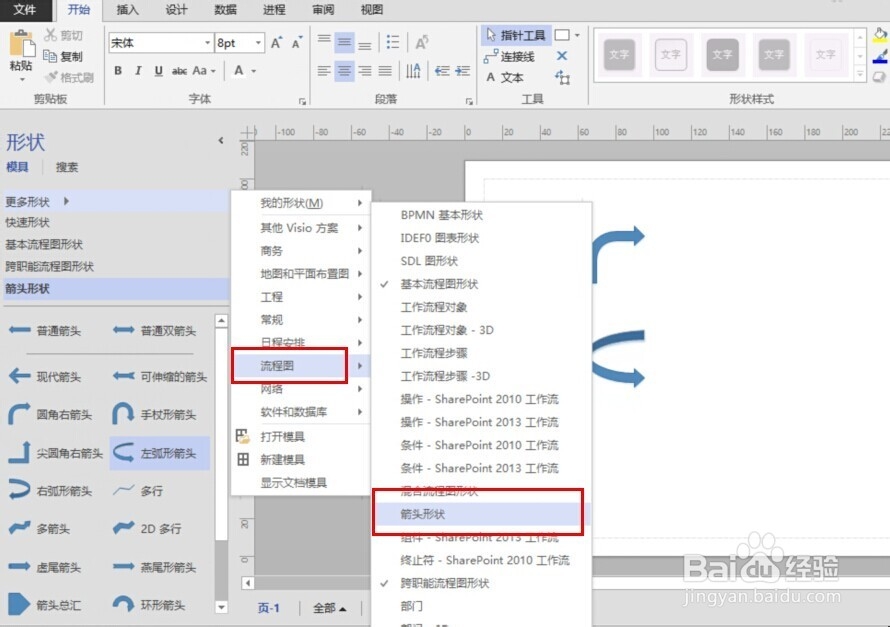This screenshot has height=627, width=890.
Task: Open the 全部 pages dropdown
Action: pyautogui.click(x=330, y=608)
